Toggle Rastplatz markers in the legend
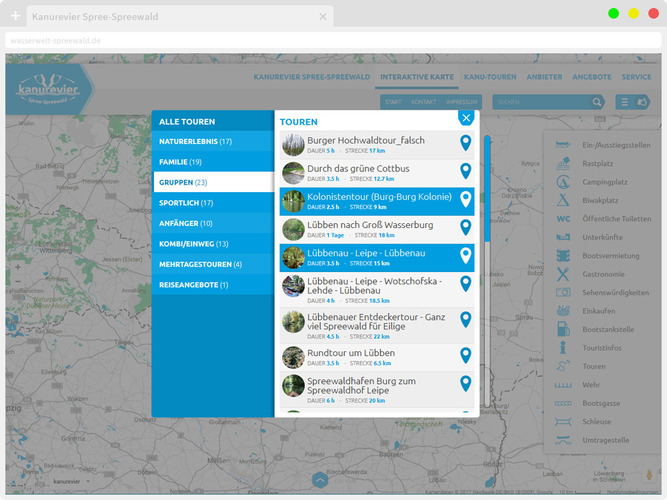The width and height of the screenshot is (667, 500). (x=564, y=164)
